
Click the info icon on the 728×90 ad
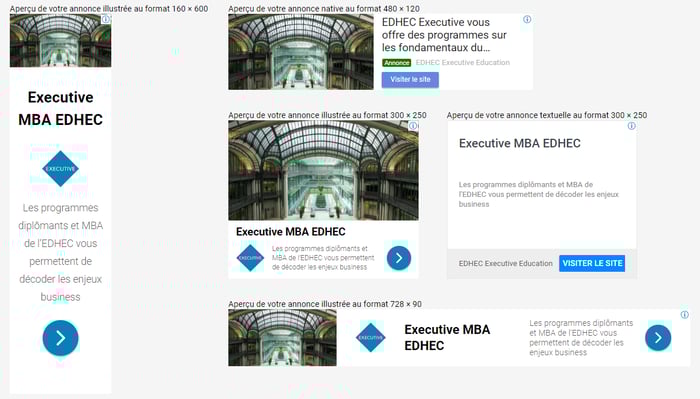685,315
